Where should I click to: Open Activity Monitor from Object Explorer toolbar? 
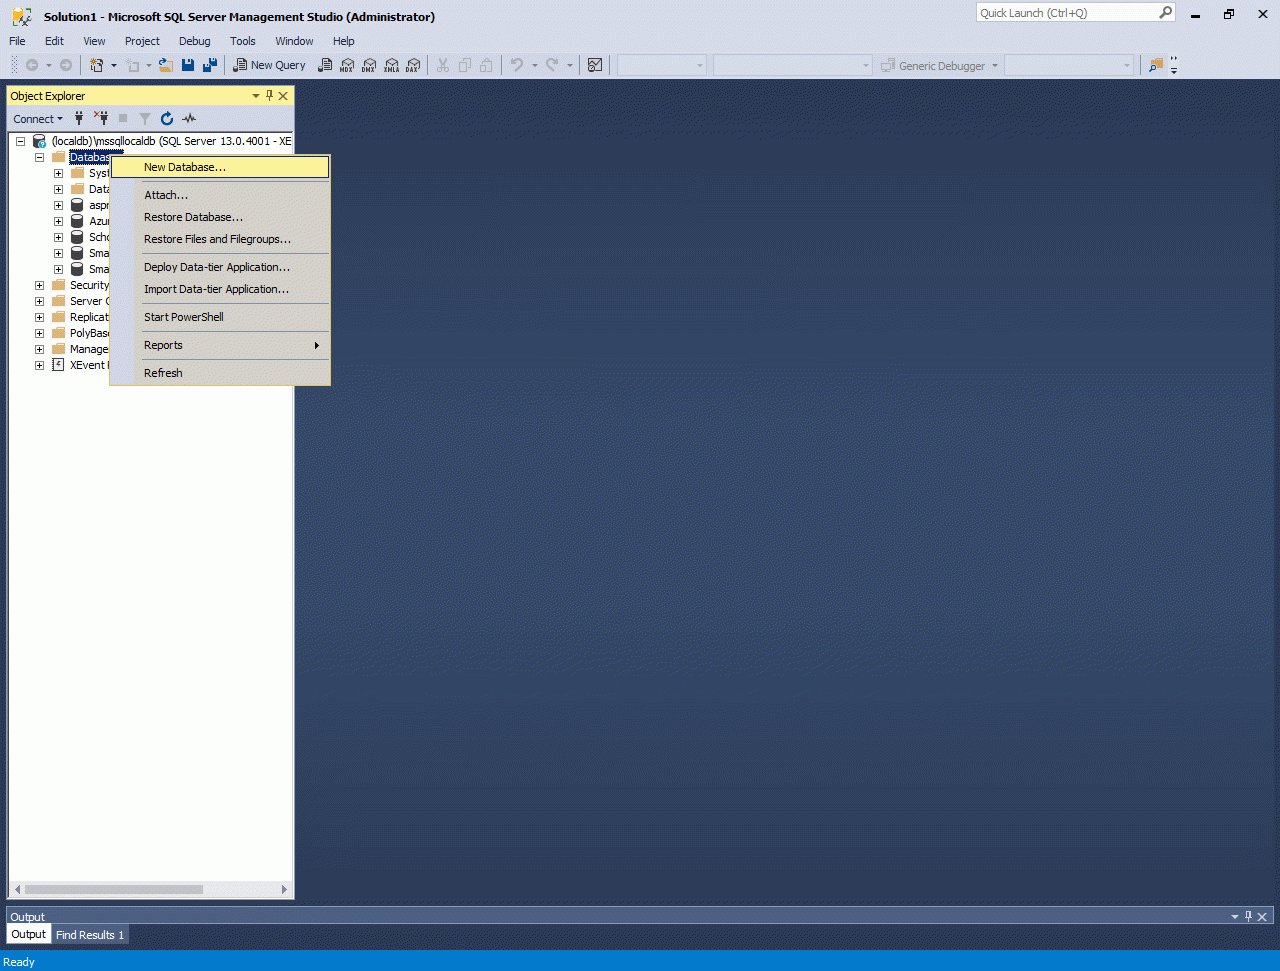[x=189, y=118]
